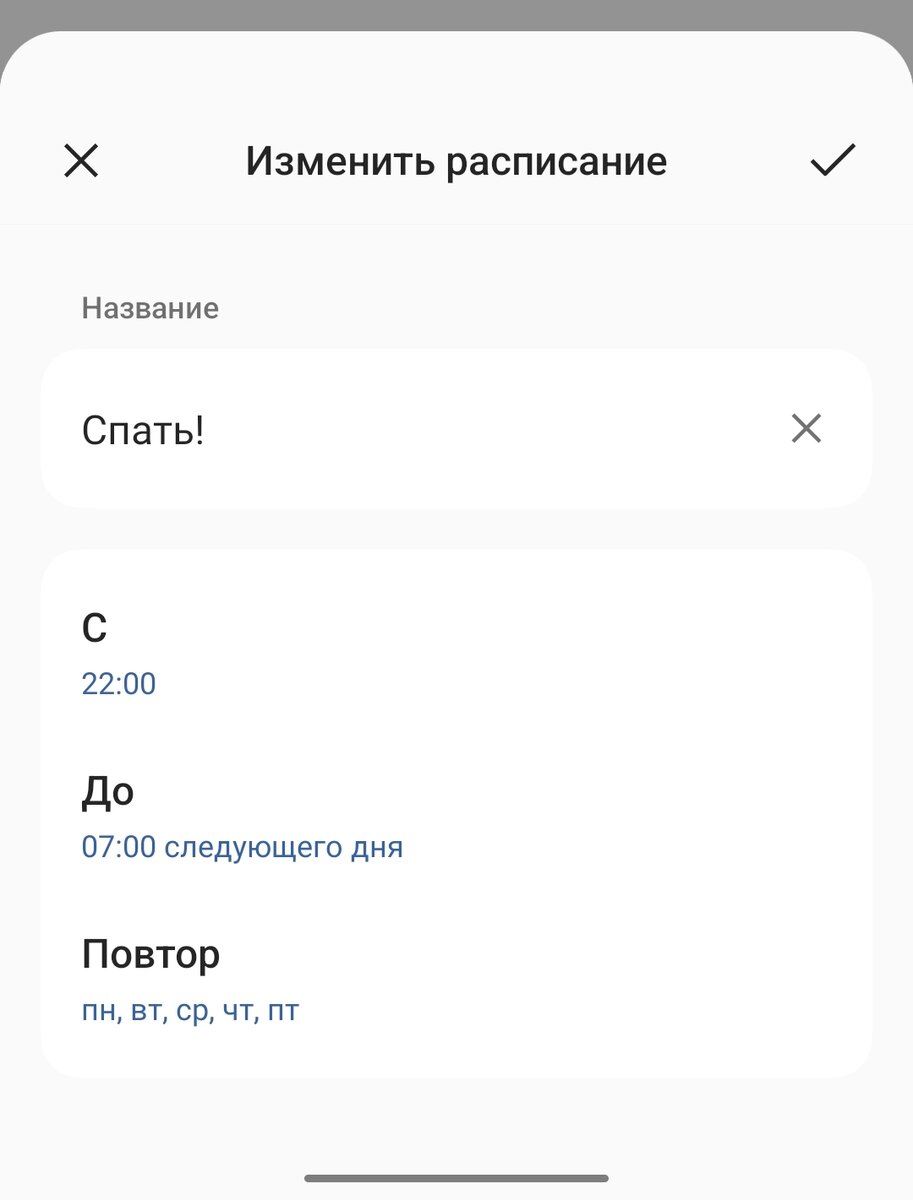Tap the bottom navigation gesture bar
Image resolution: width=913 pixels, height=1200 pixels.
(456, 1178)
